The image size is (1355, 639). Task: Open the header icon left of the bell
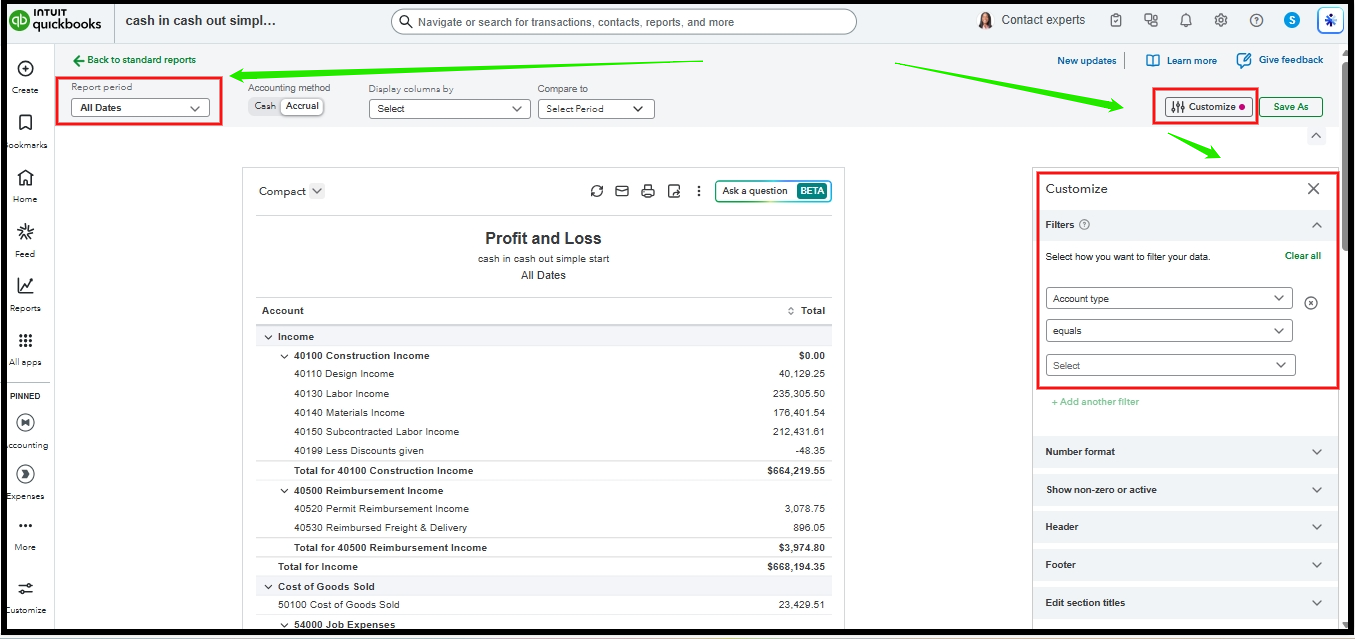pos(1151,20)
